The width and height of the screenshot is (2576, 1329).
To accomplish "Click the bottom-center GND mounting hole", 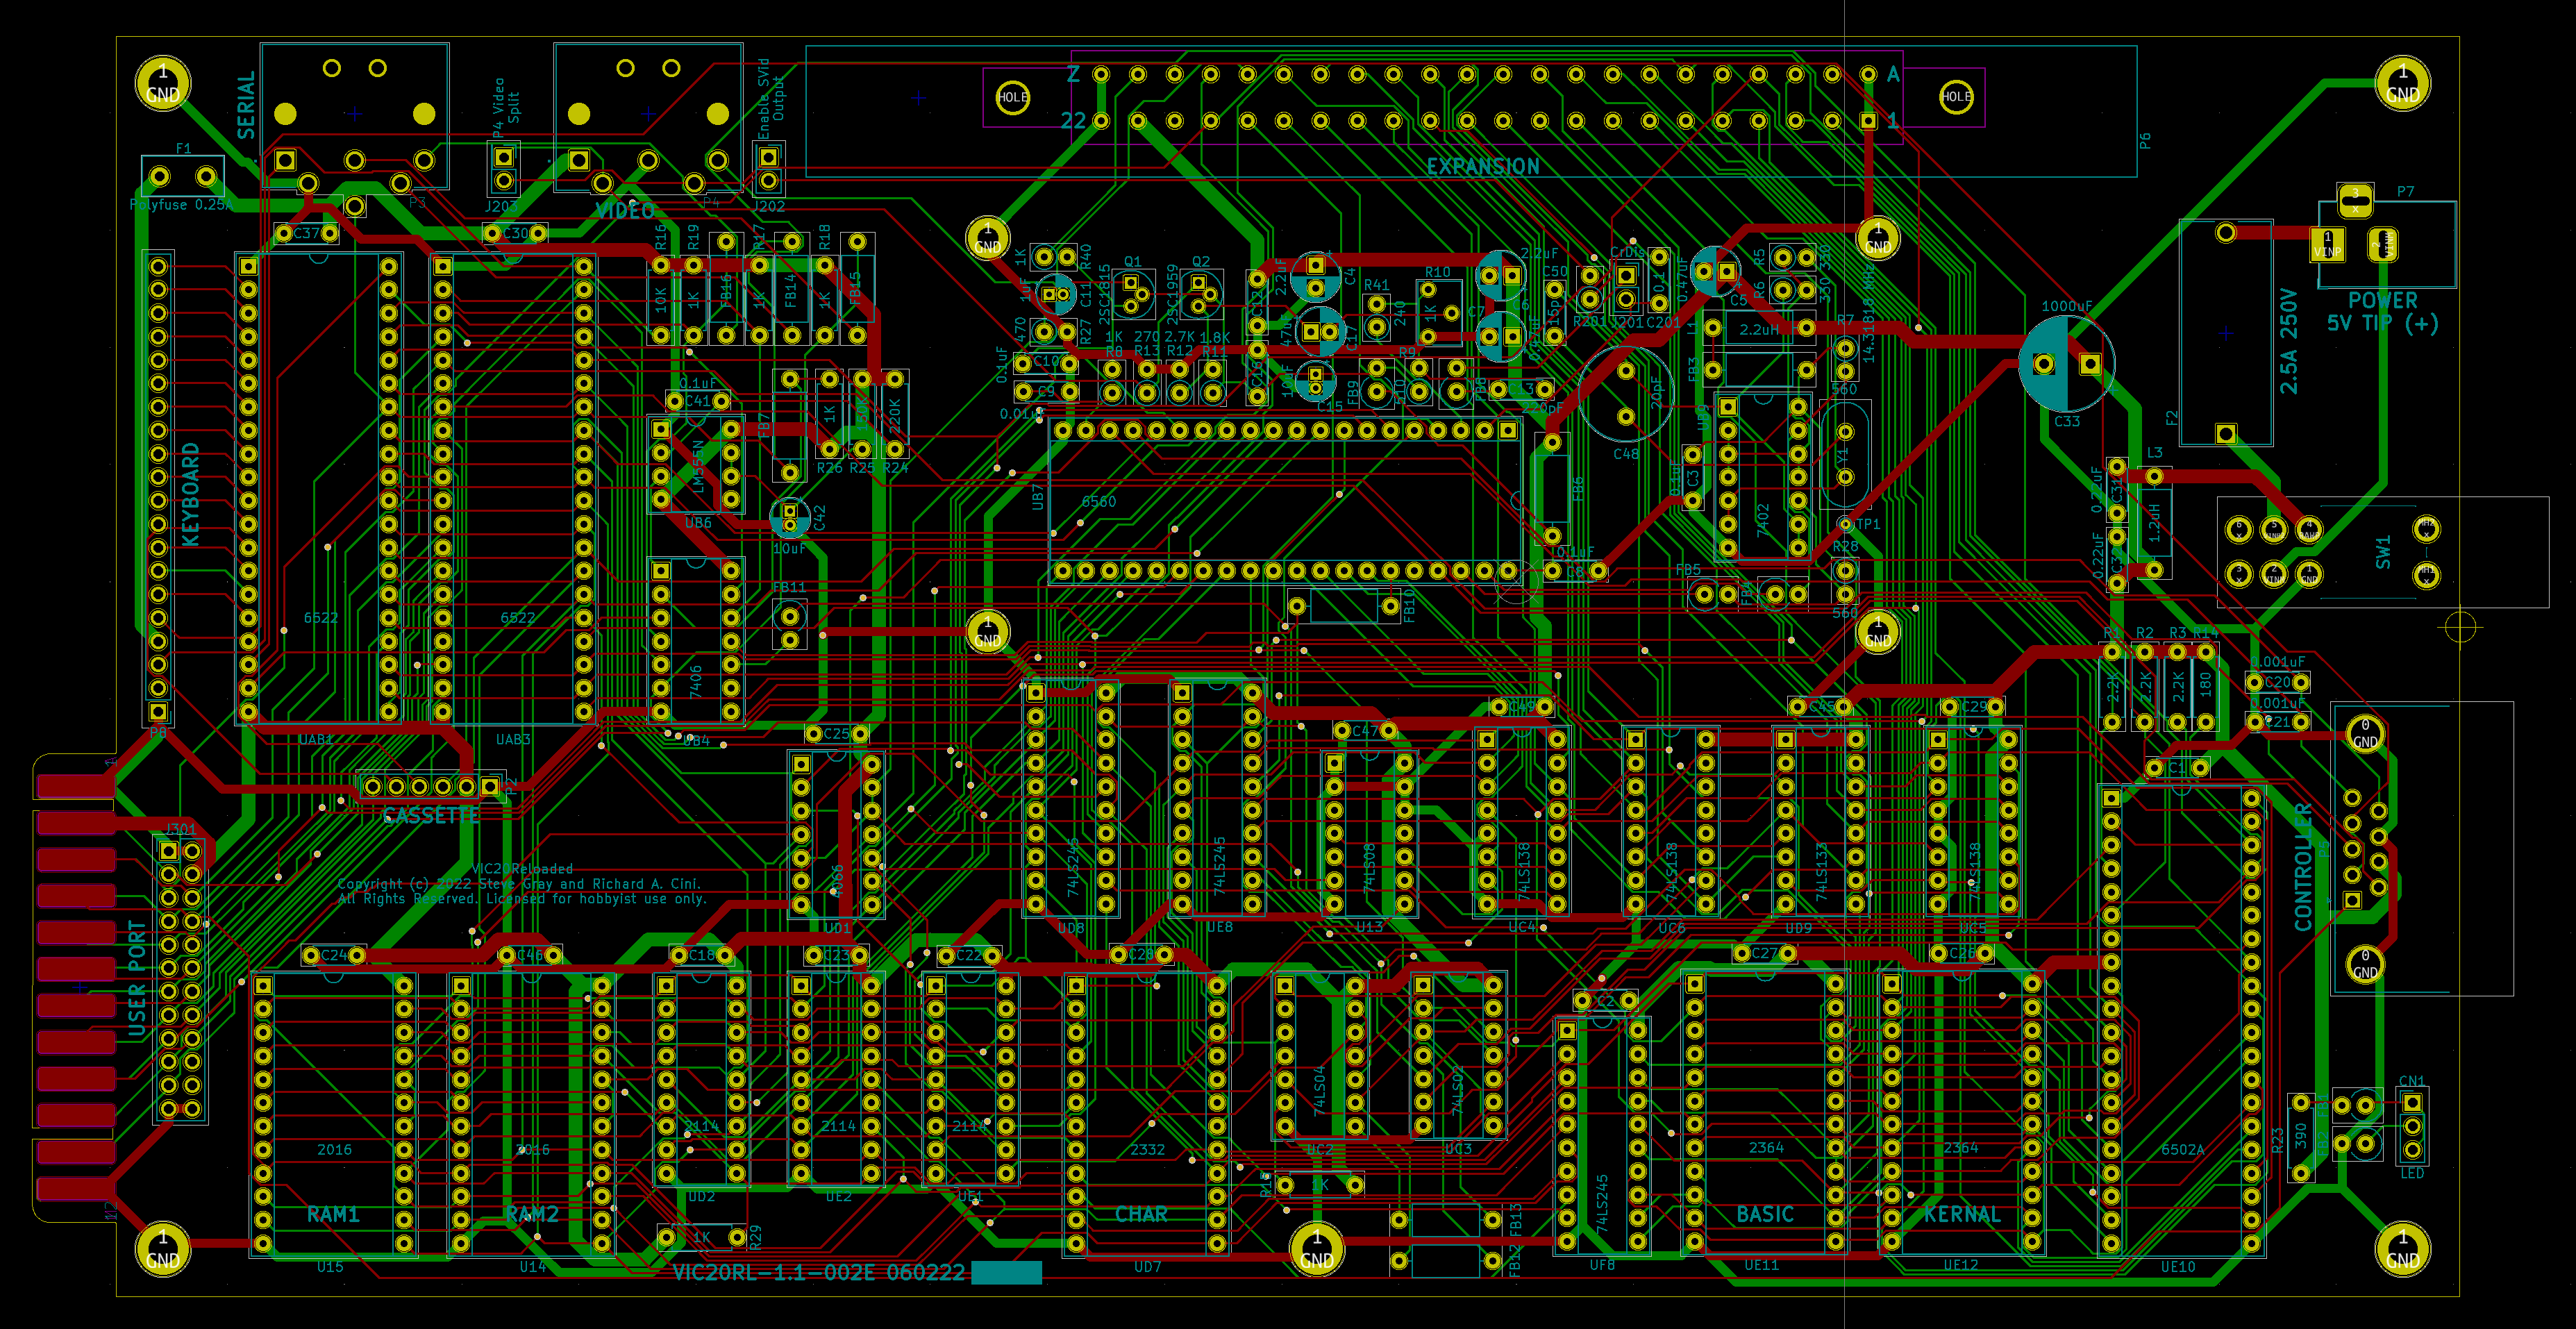I will pyautogui.click(x=1316, y=1248).
